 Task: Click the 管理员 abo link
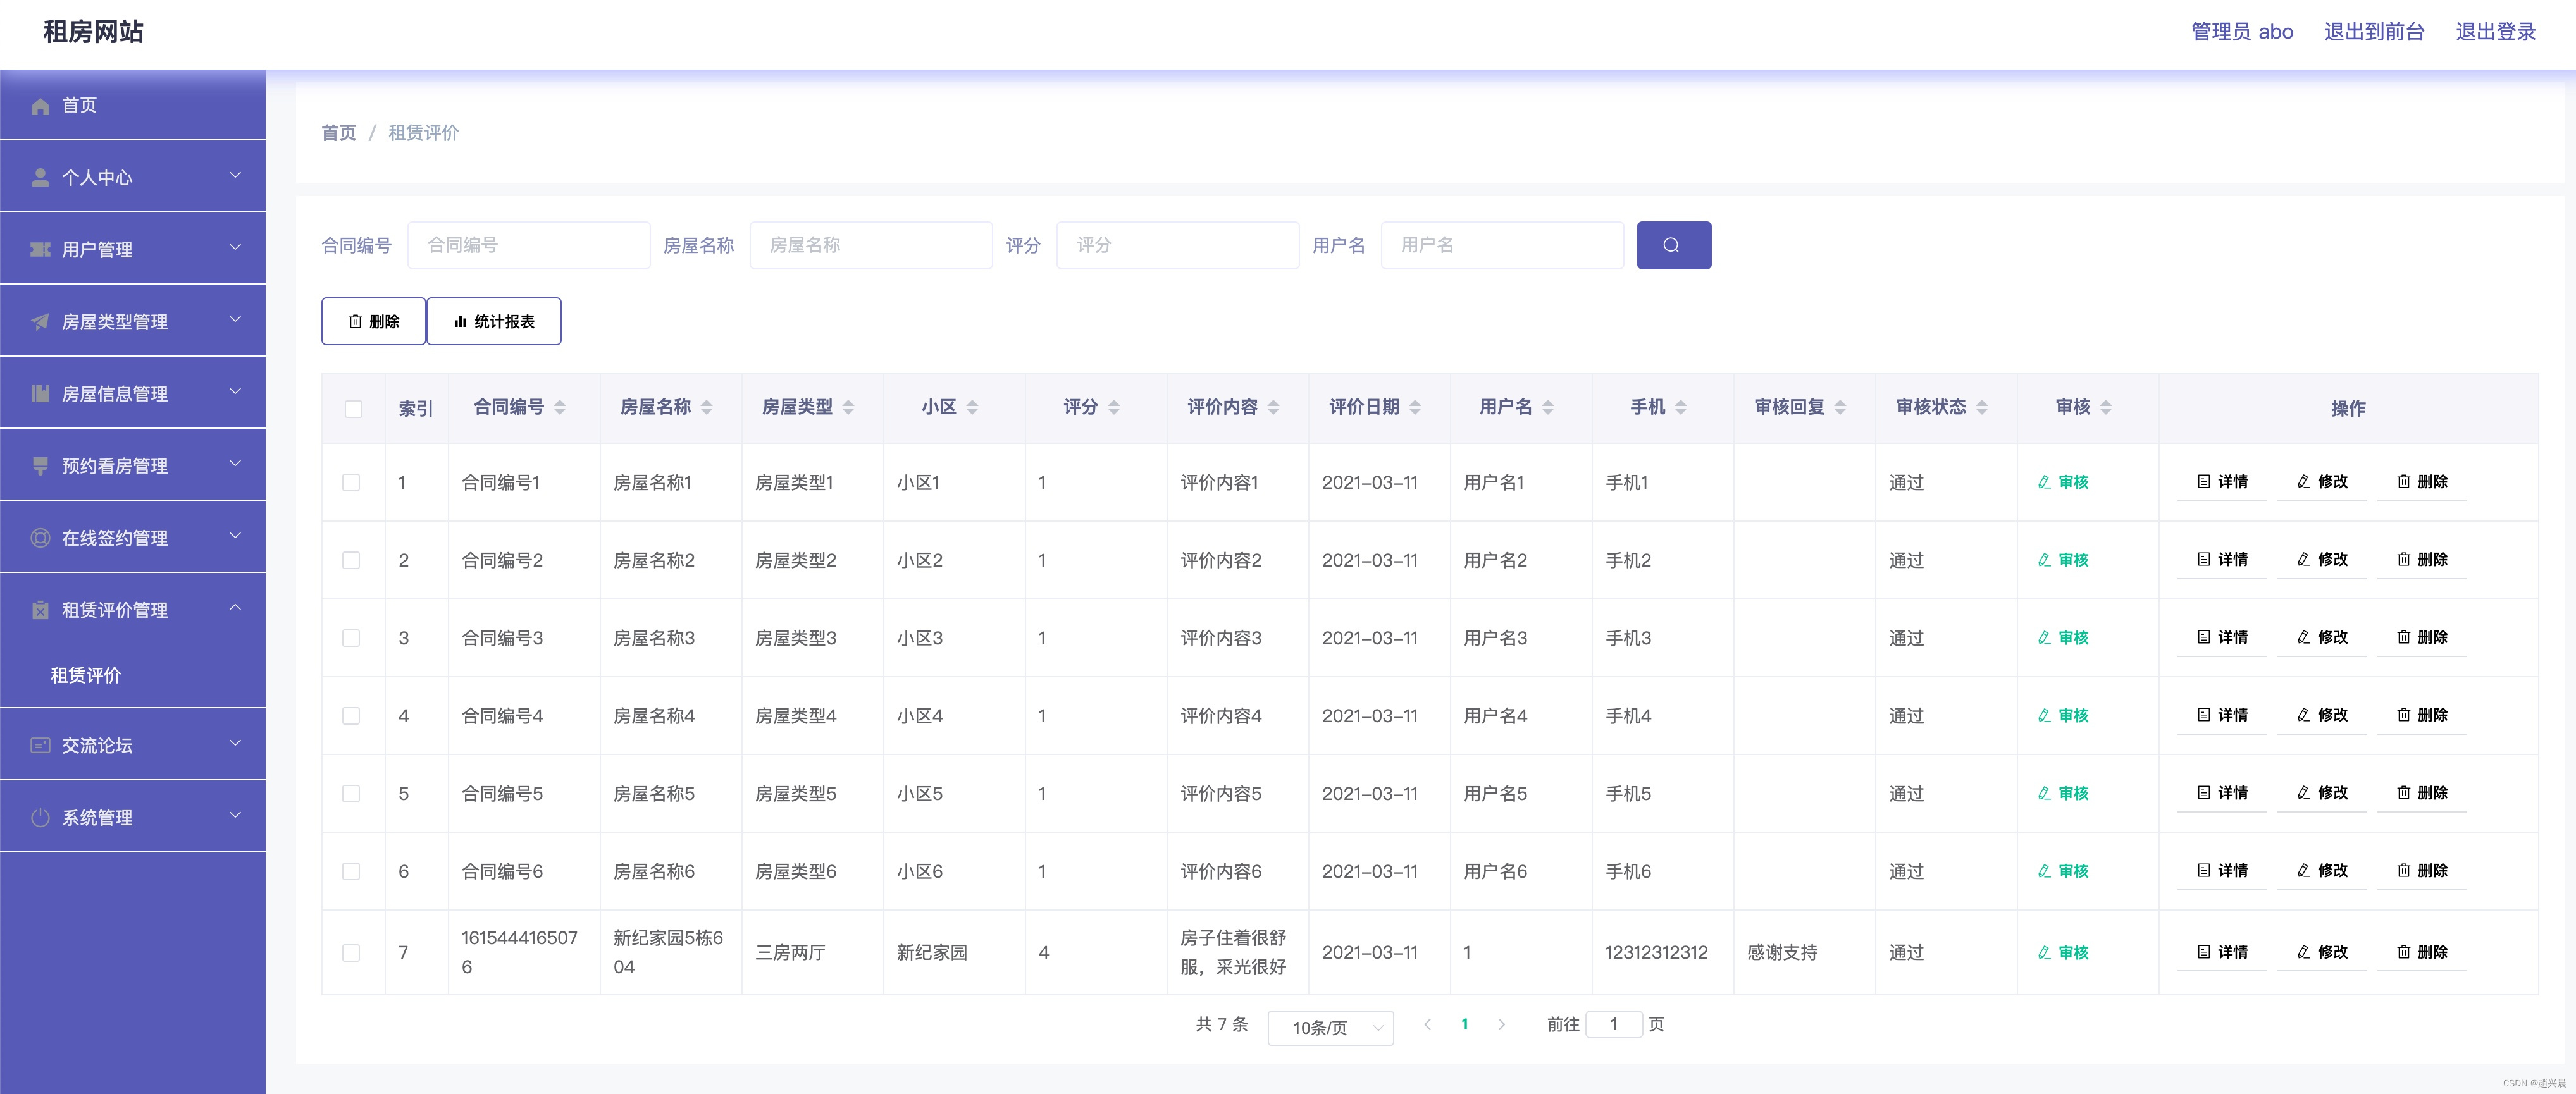coord(2242,32)
